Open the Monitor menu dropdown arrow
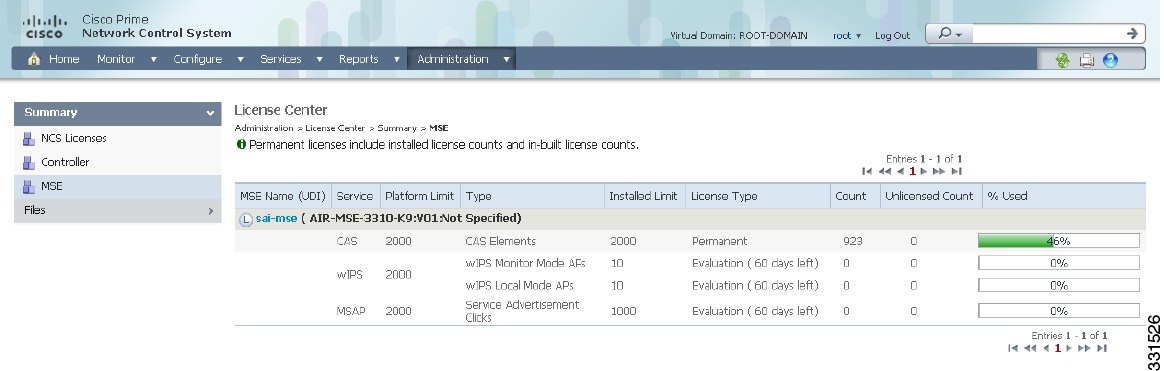This screenshot has width=1164, height=371. click(x=154, y=59)
